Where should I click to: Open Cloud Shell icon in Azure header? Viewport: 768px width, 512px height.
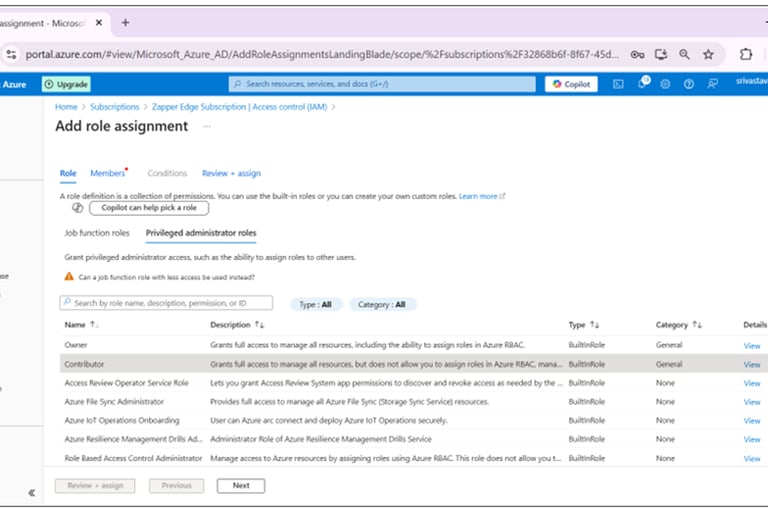[x=619, y=84]
